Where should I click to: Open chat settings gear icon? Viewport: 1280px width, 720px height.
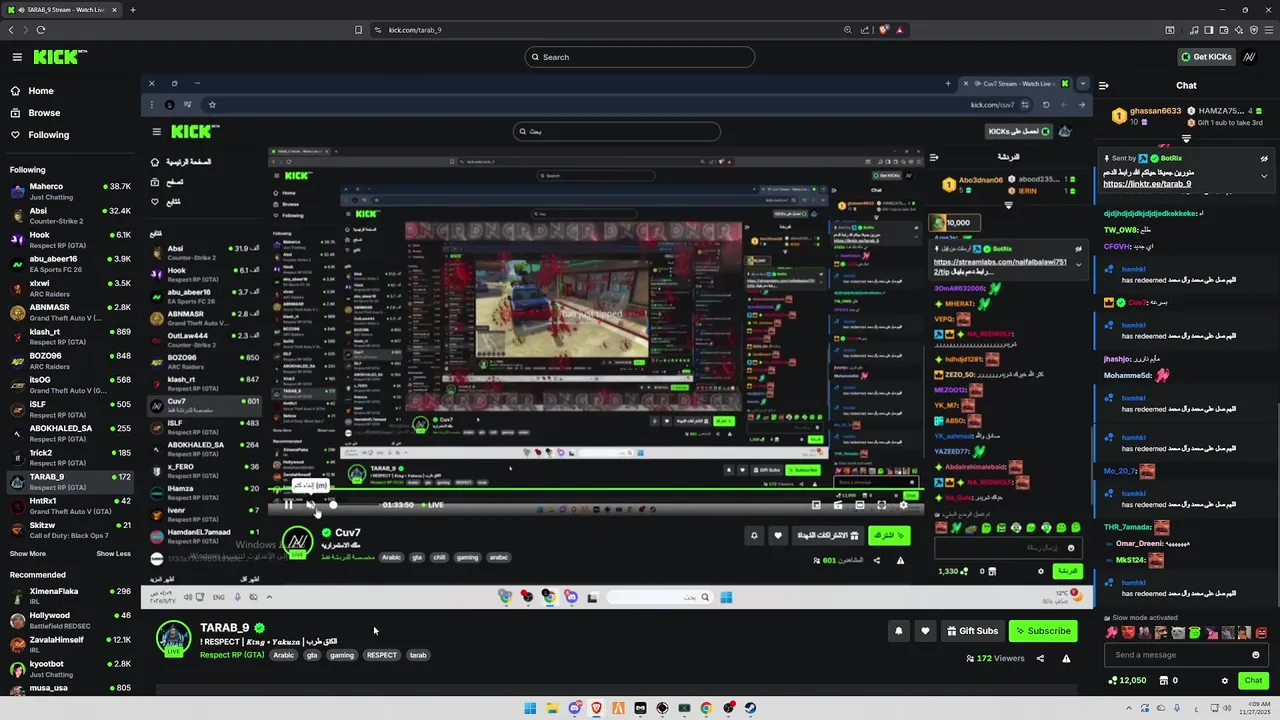click(x=1225, y=681)
